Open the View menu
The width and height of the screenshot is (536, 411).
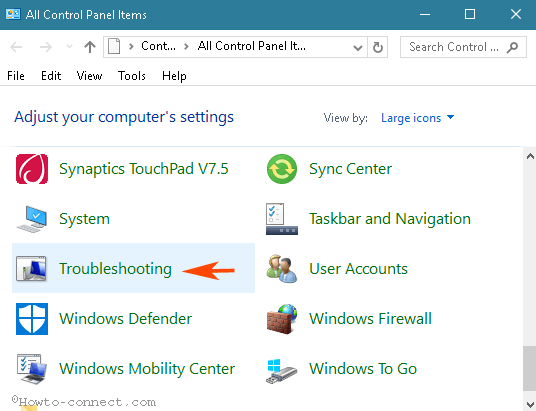[x=89, y=76]
